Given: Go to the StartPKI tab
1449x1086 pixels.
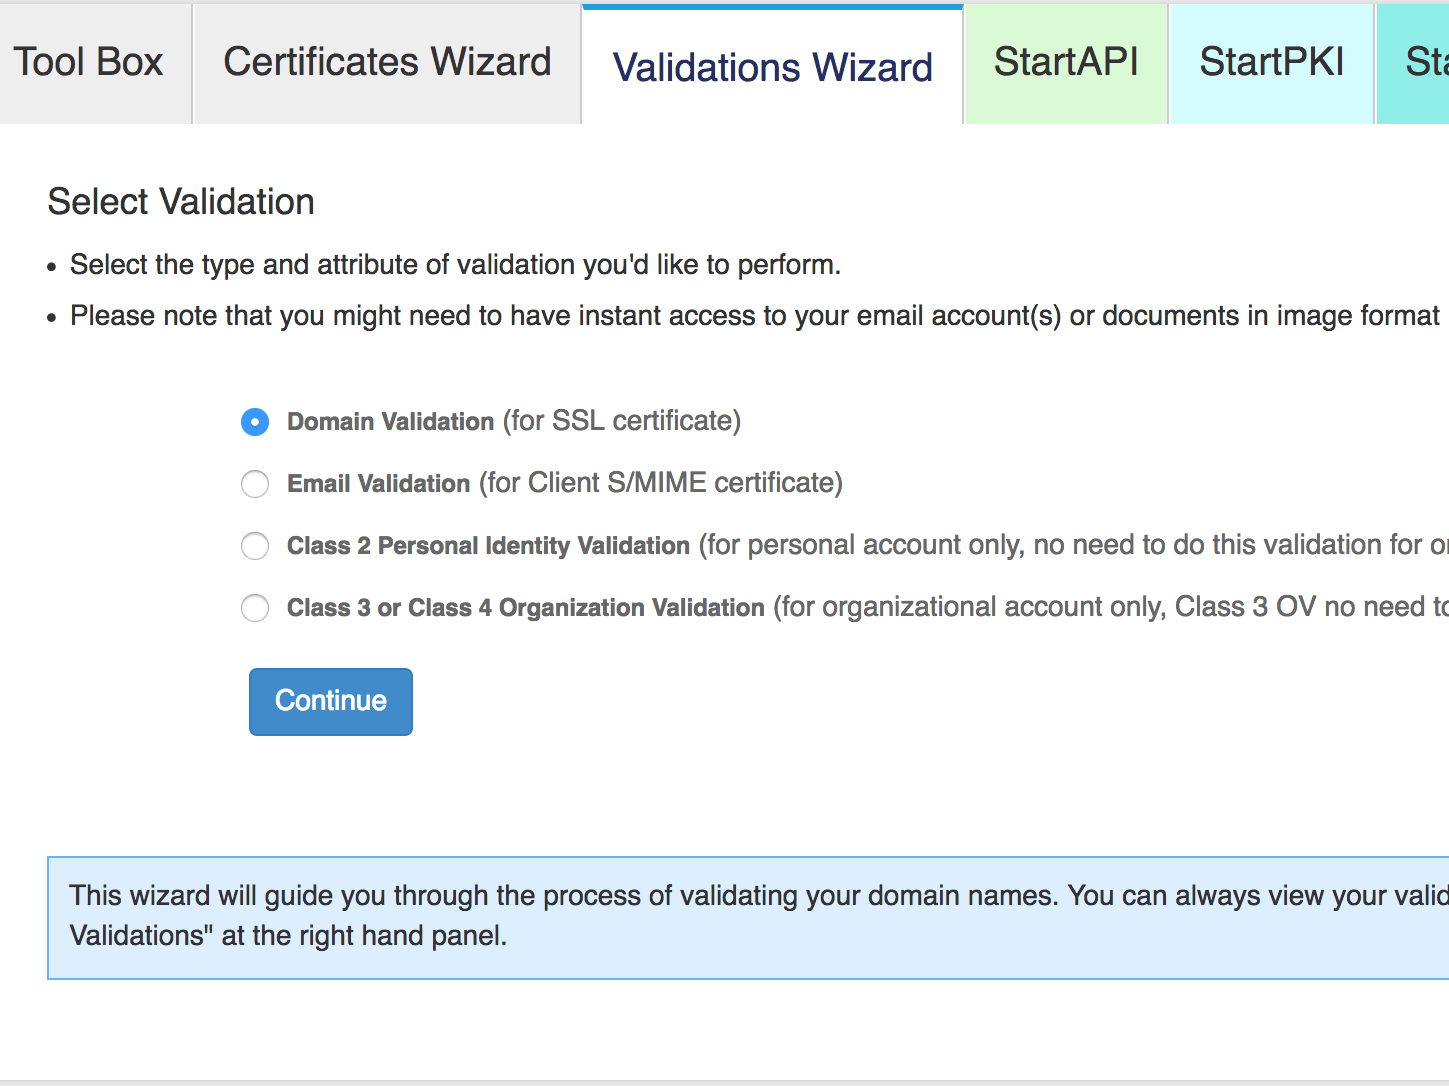Looking at the screenshot, I should coord(1271,63).
